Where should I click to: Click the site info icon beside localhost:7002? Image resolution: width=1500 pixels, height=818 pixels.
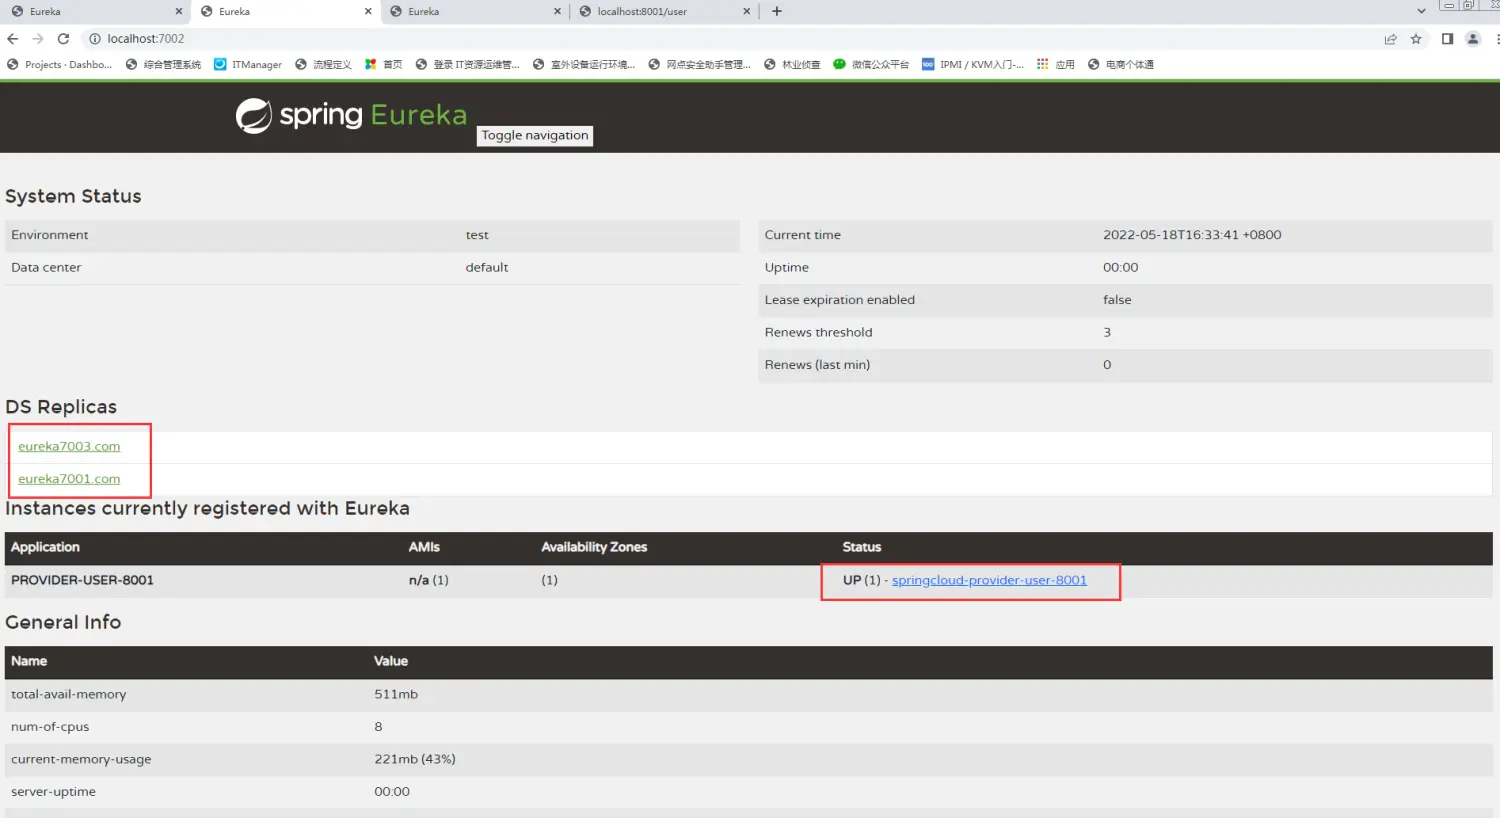point(95,39)
